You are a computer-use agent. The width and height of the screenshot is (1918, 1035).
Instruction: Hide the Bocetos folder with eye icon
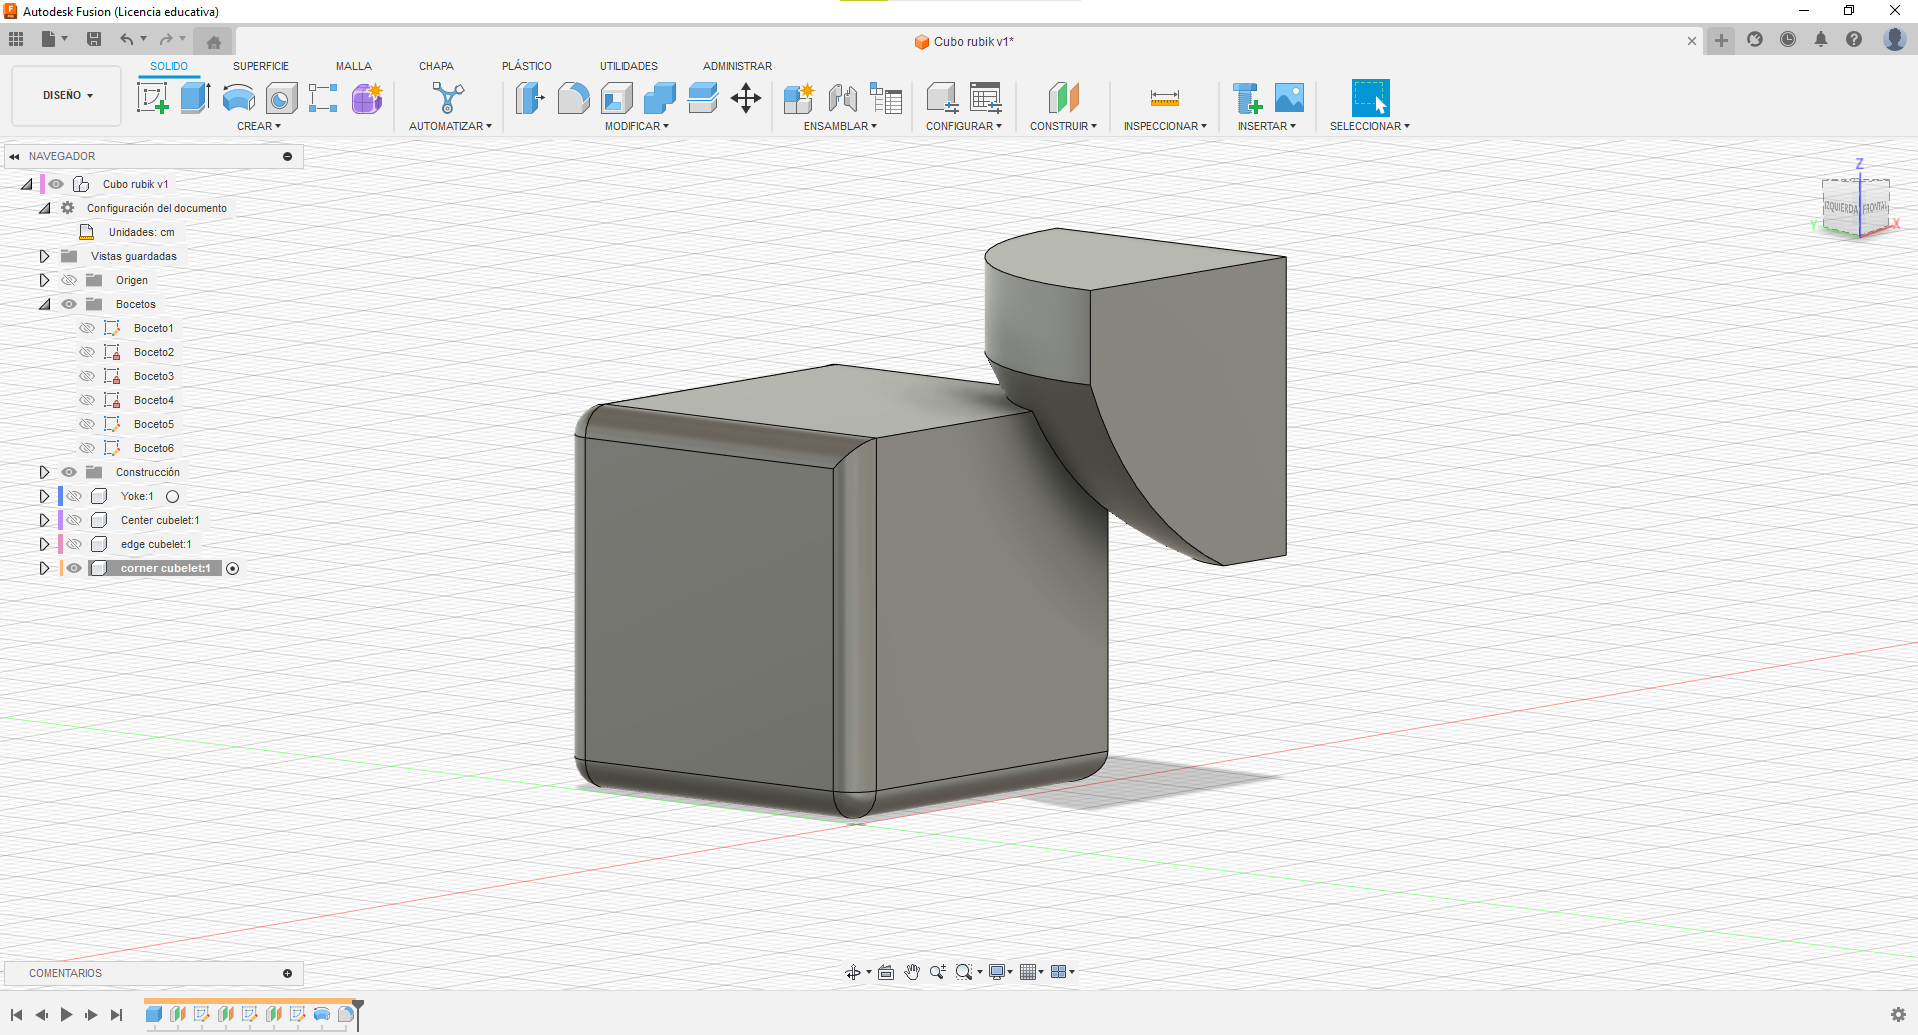(69, 304)
